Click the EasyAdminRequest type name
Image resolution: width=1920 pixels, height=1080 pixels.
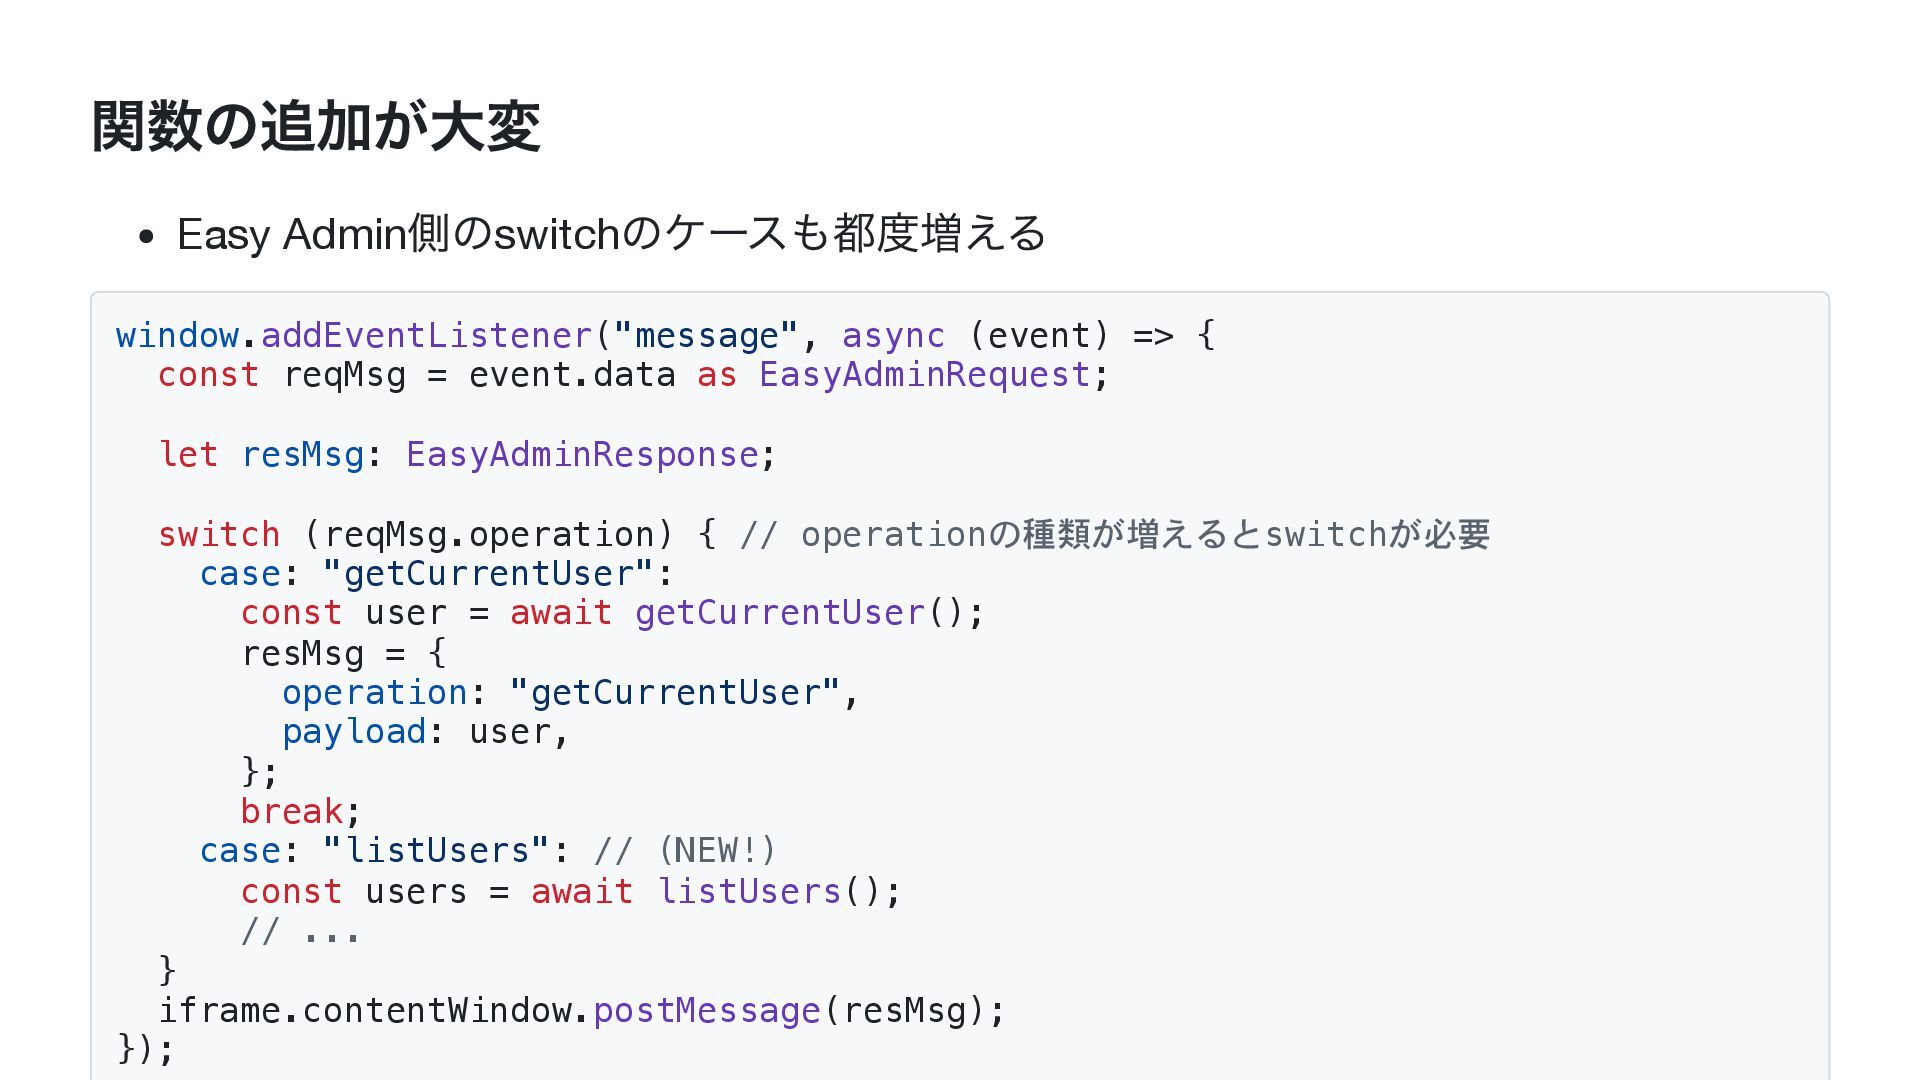point(924,375)
